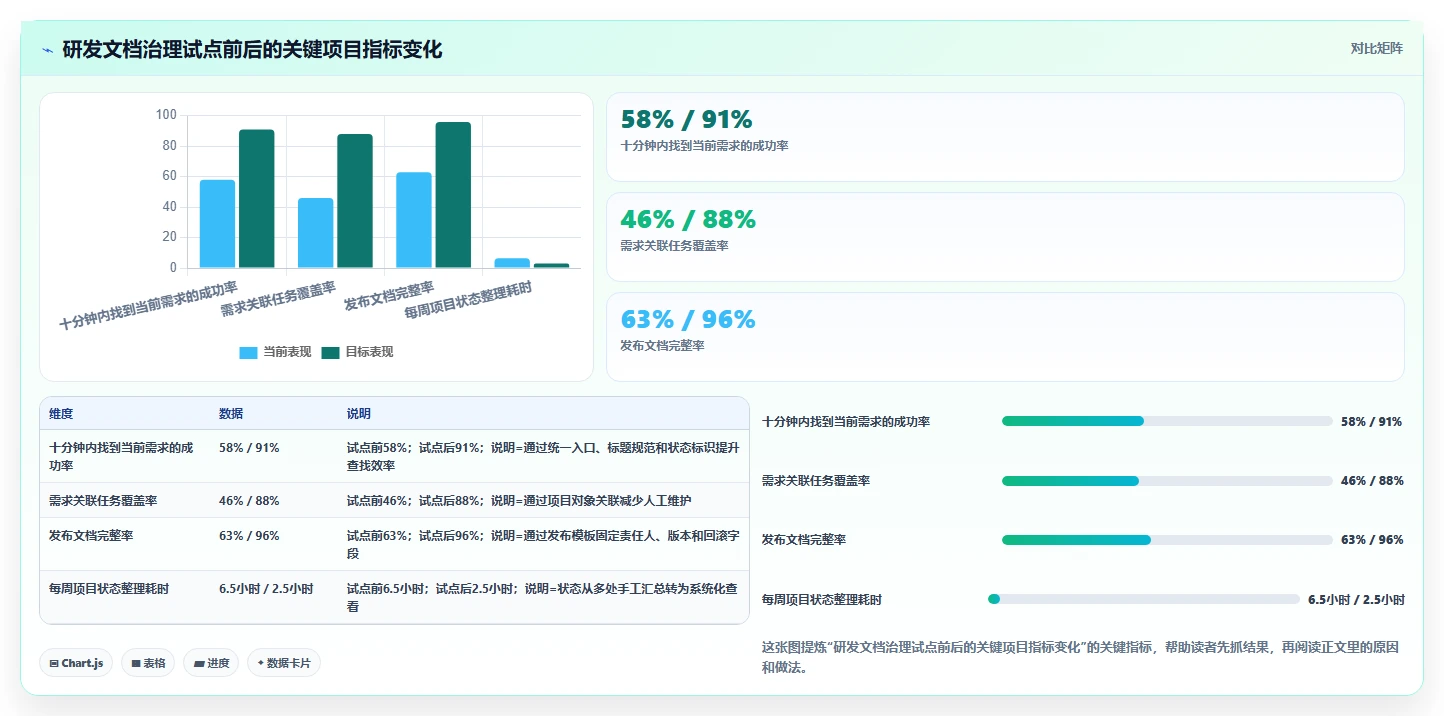Click the light blue 发布文档完整率 chart bar
The height and width of the screenshot is (716, 1444).
coord(414,220)
